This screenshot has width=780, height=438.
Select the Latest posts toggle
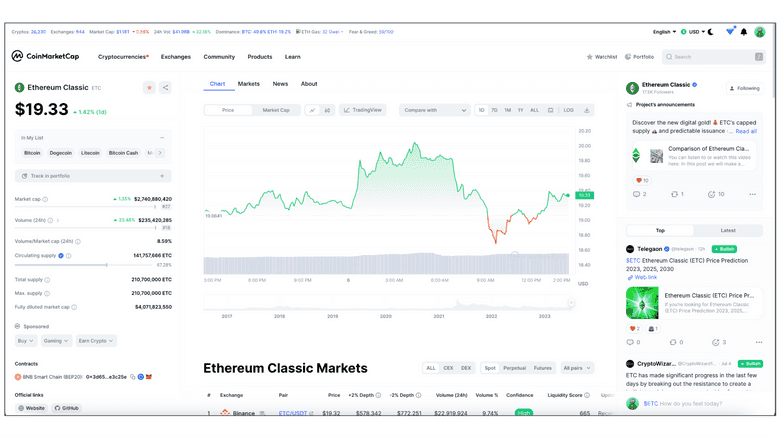[x=728, y=230]
